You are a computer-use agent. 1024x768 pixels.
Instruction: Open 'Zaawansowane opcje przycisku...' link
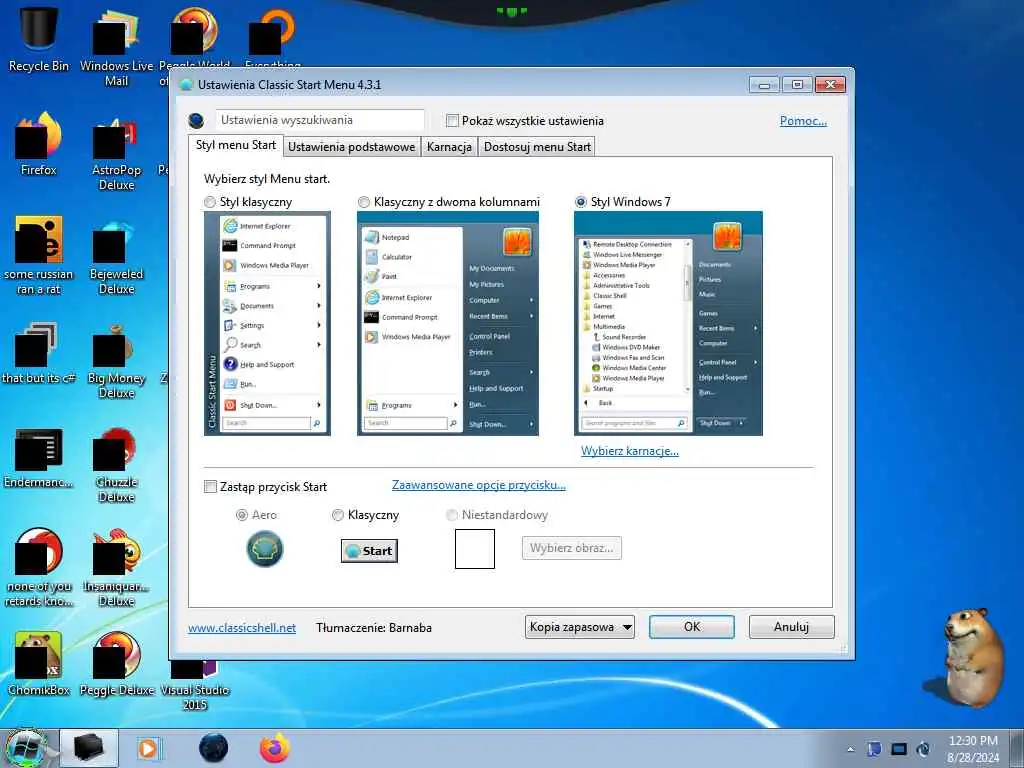click(479, 485)
